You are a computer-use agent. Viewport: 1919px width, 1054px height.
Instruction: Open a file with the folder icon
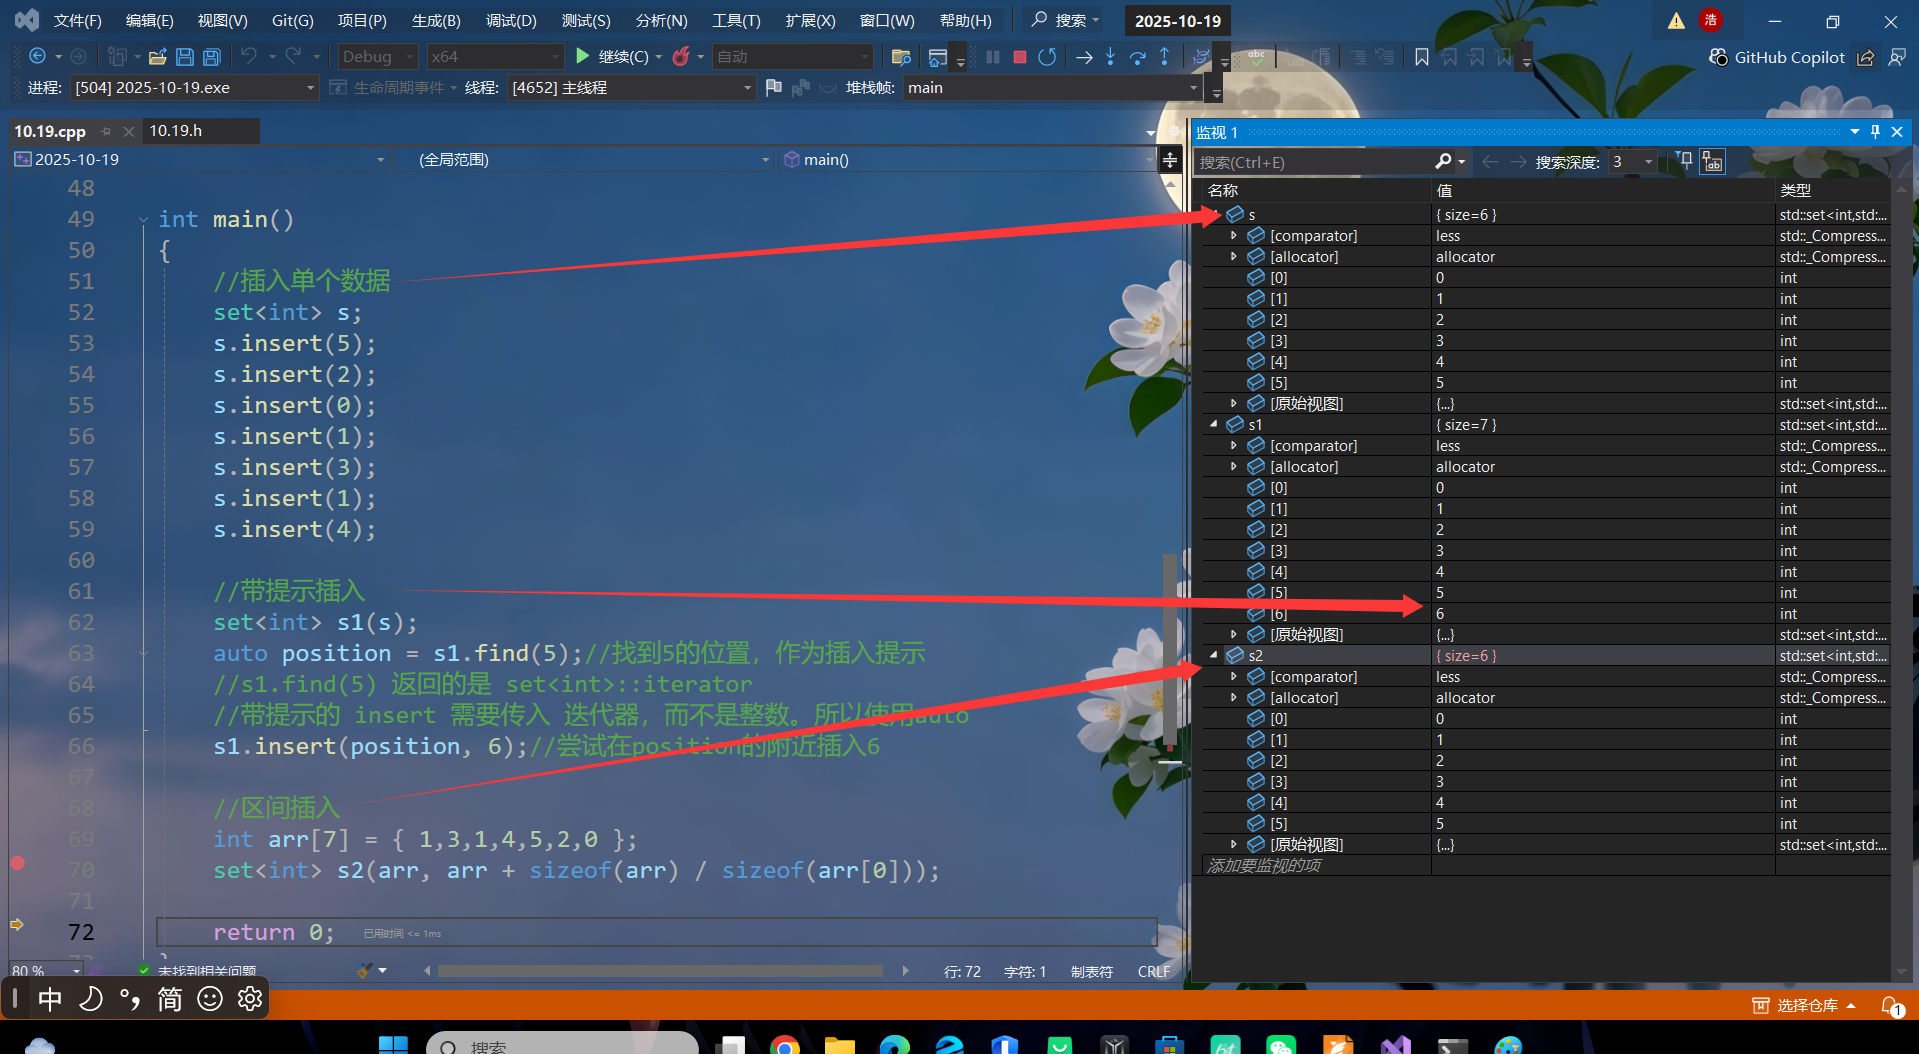[157, 57]
